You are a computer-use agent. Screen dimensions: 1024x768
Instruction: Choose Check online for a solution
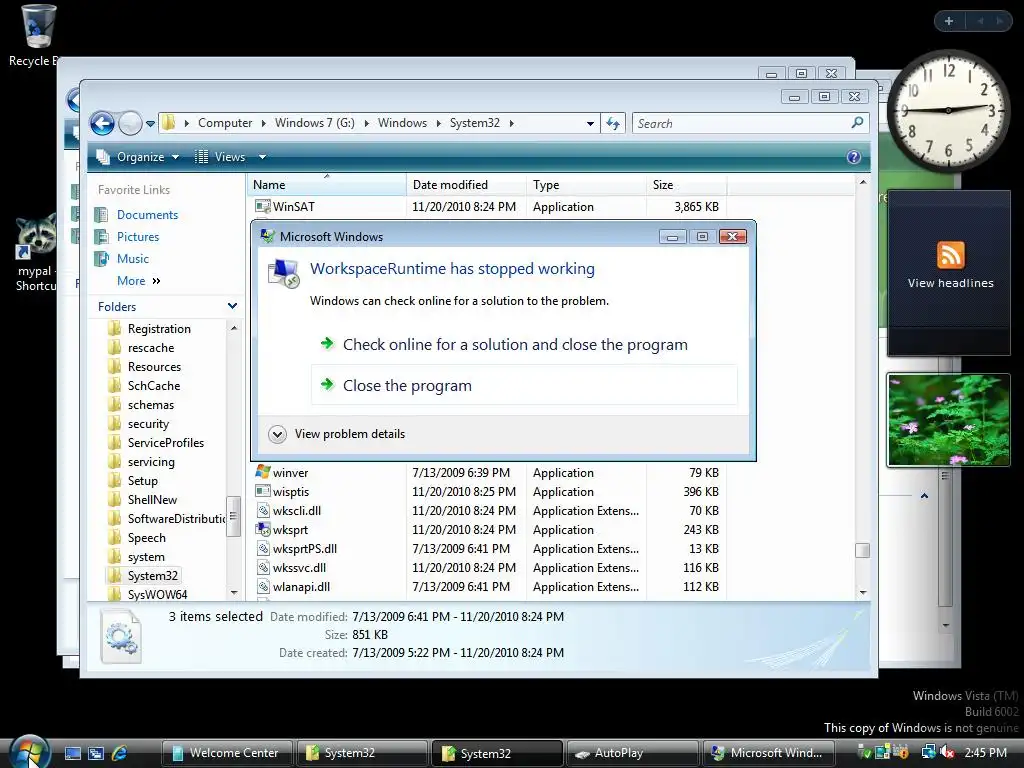coord(524,344)
